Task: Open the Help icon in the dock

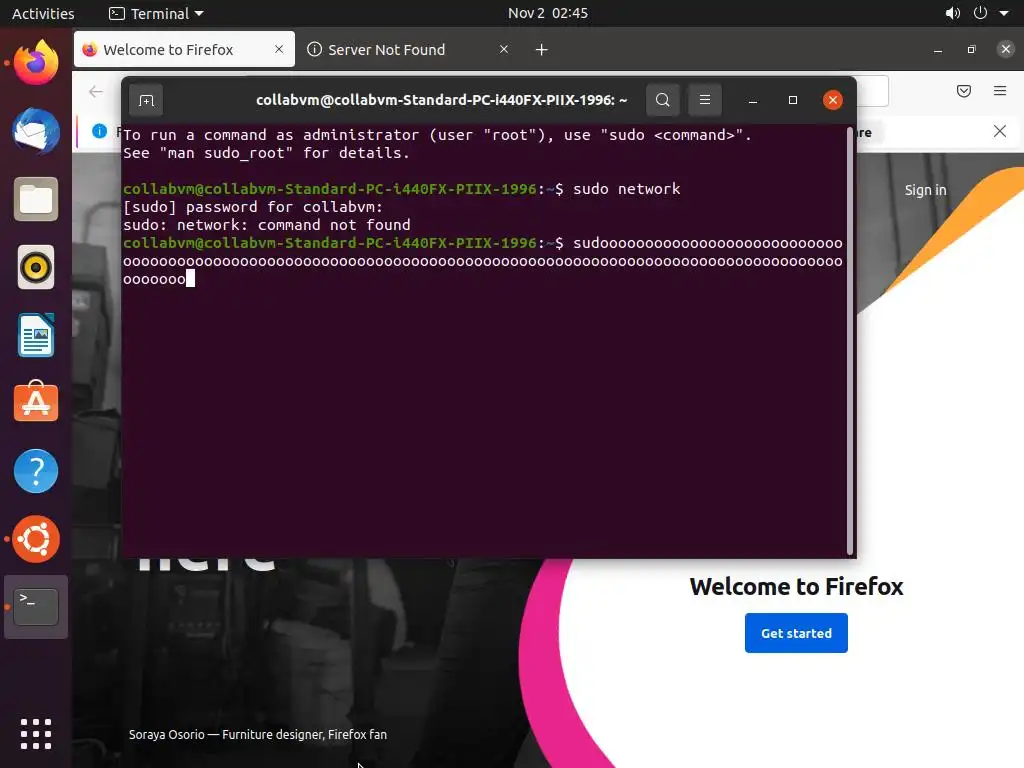Action: (36, 471)
